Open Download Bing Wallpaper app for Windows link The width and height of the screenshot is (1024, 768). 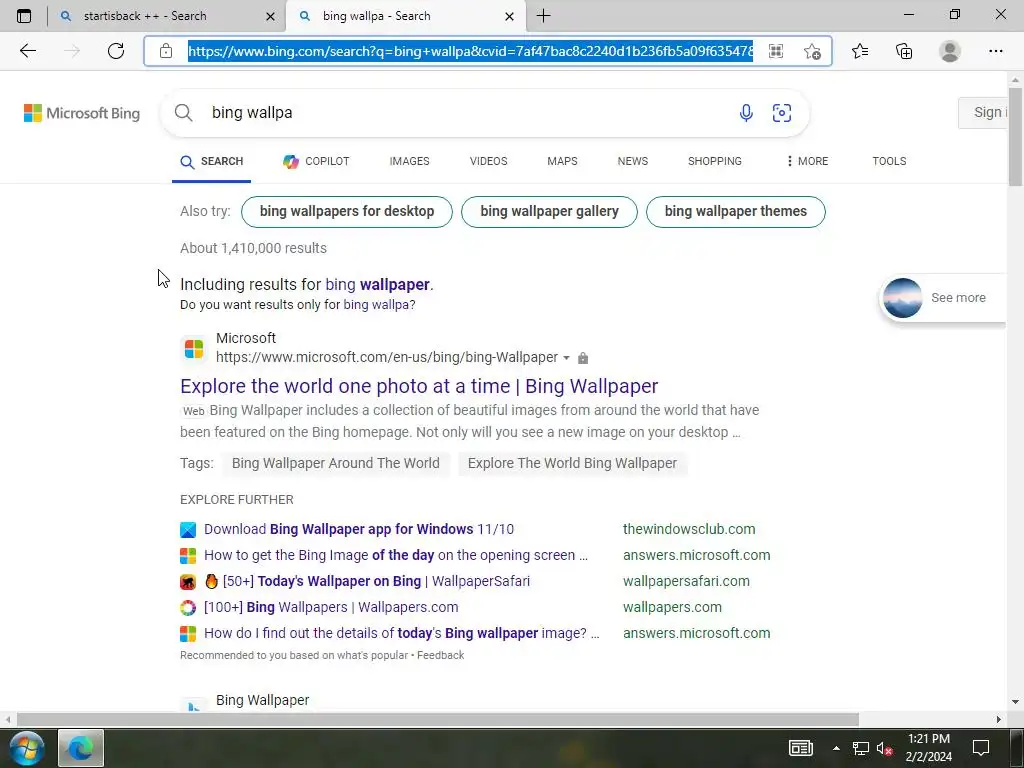359,529
